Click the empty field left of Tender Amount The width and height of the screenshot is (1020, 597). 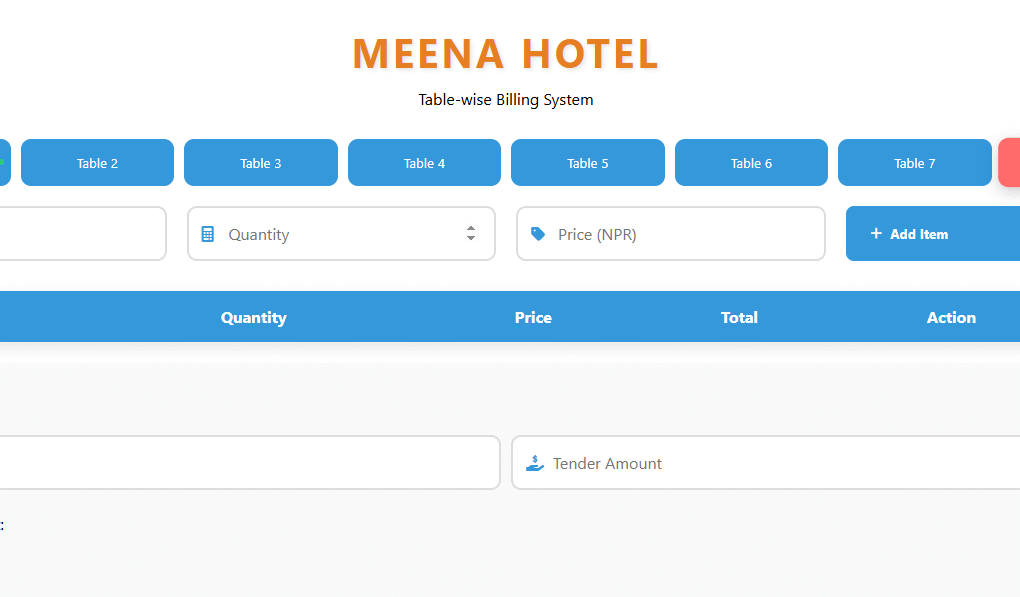[x=250, y=463]
